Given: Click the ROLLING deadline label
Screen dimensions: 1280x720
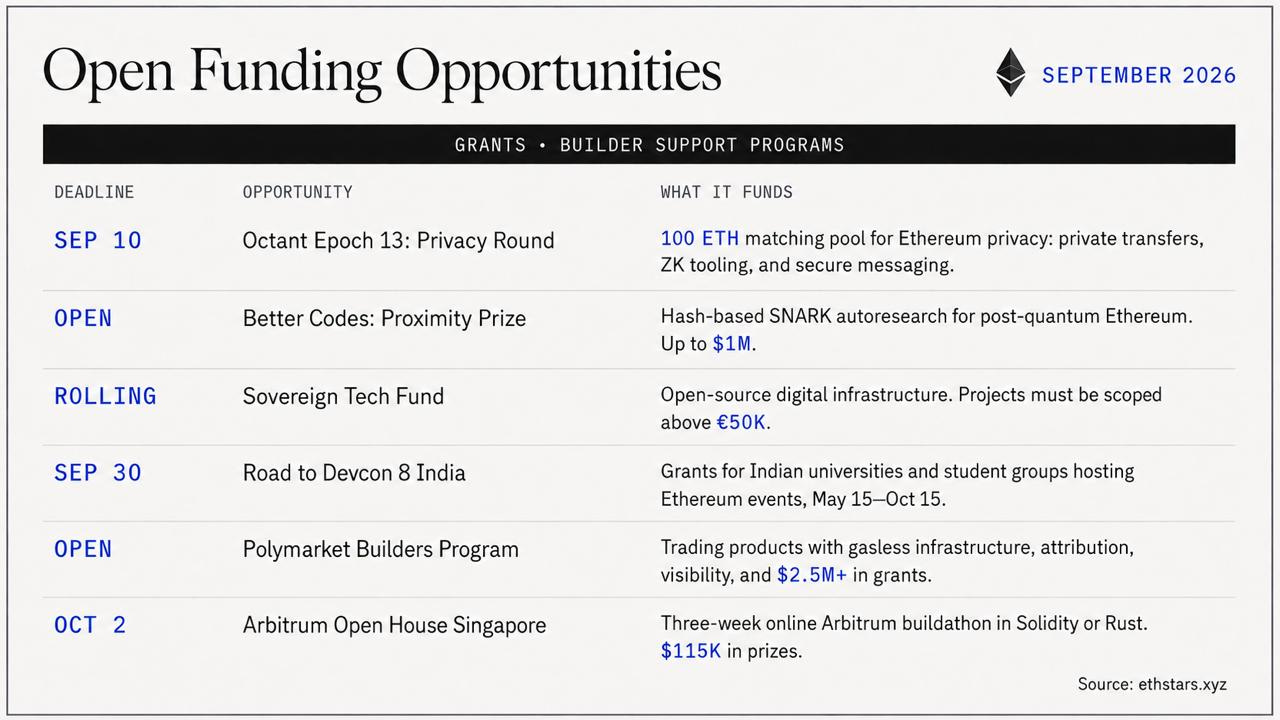Looking at the screenshot, I should tap(105, 396).
